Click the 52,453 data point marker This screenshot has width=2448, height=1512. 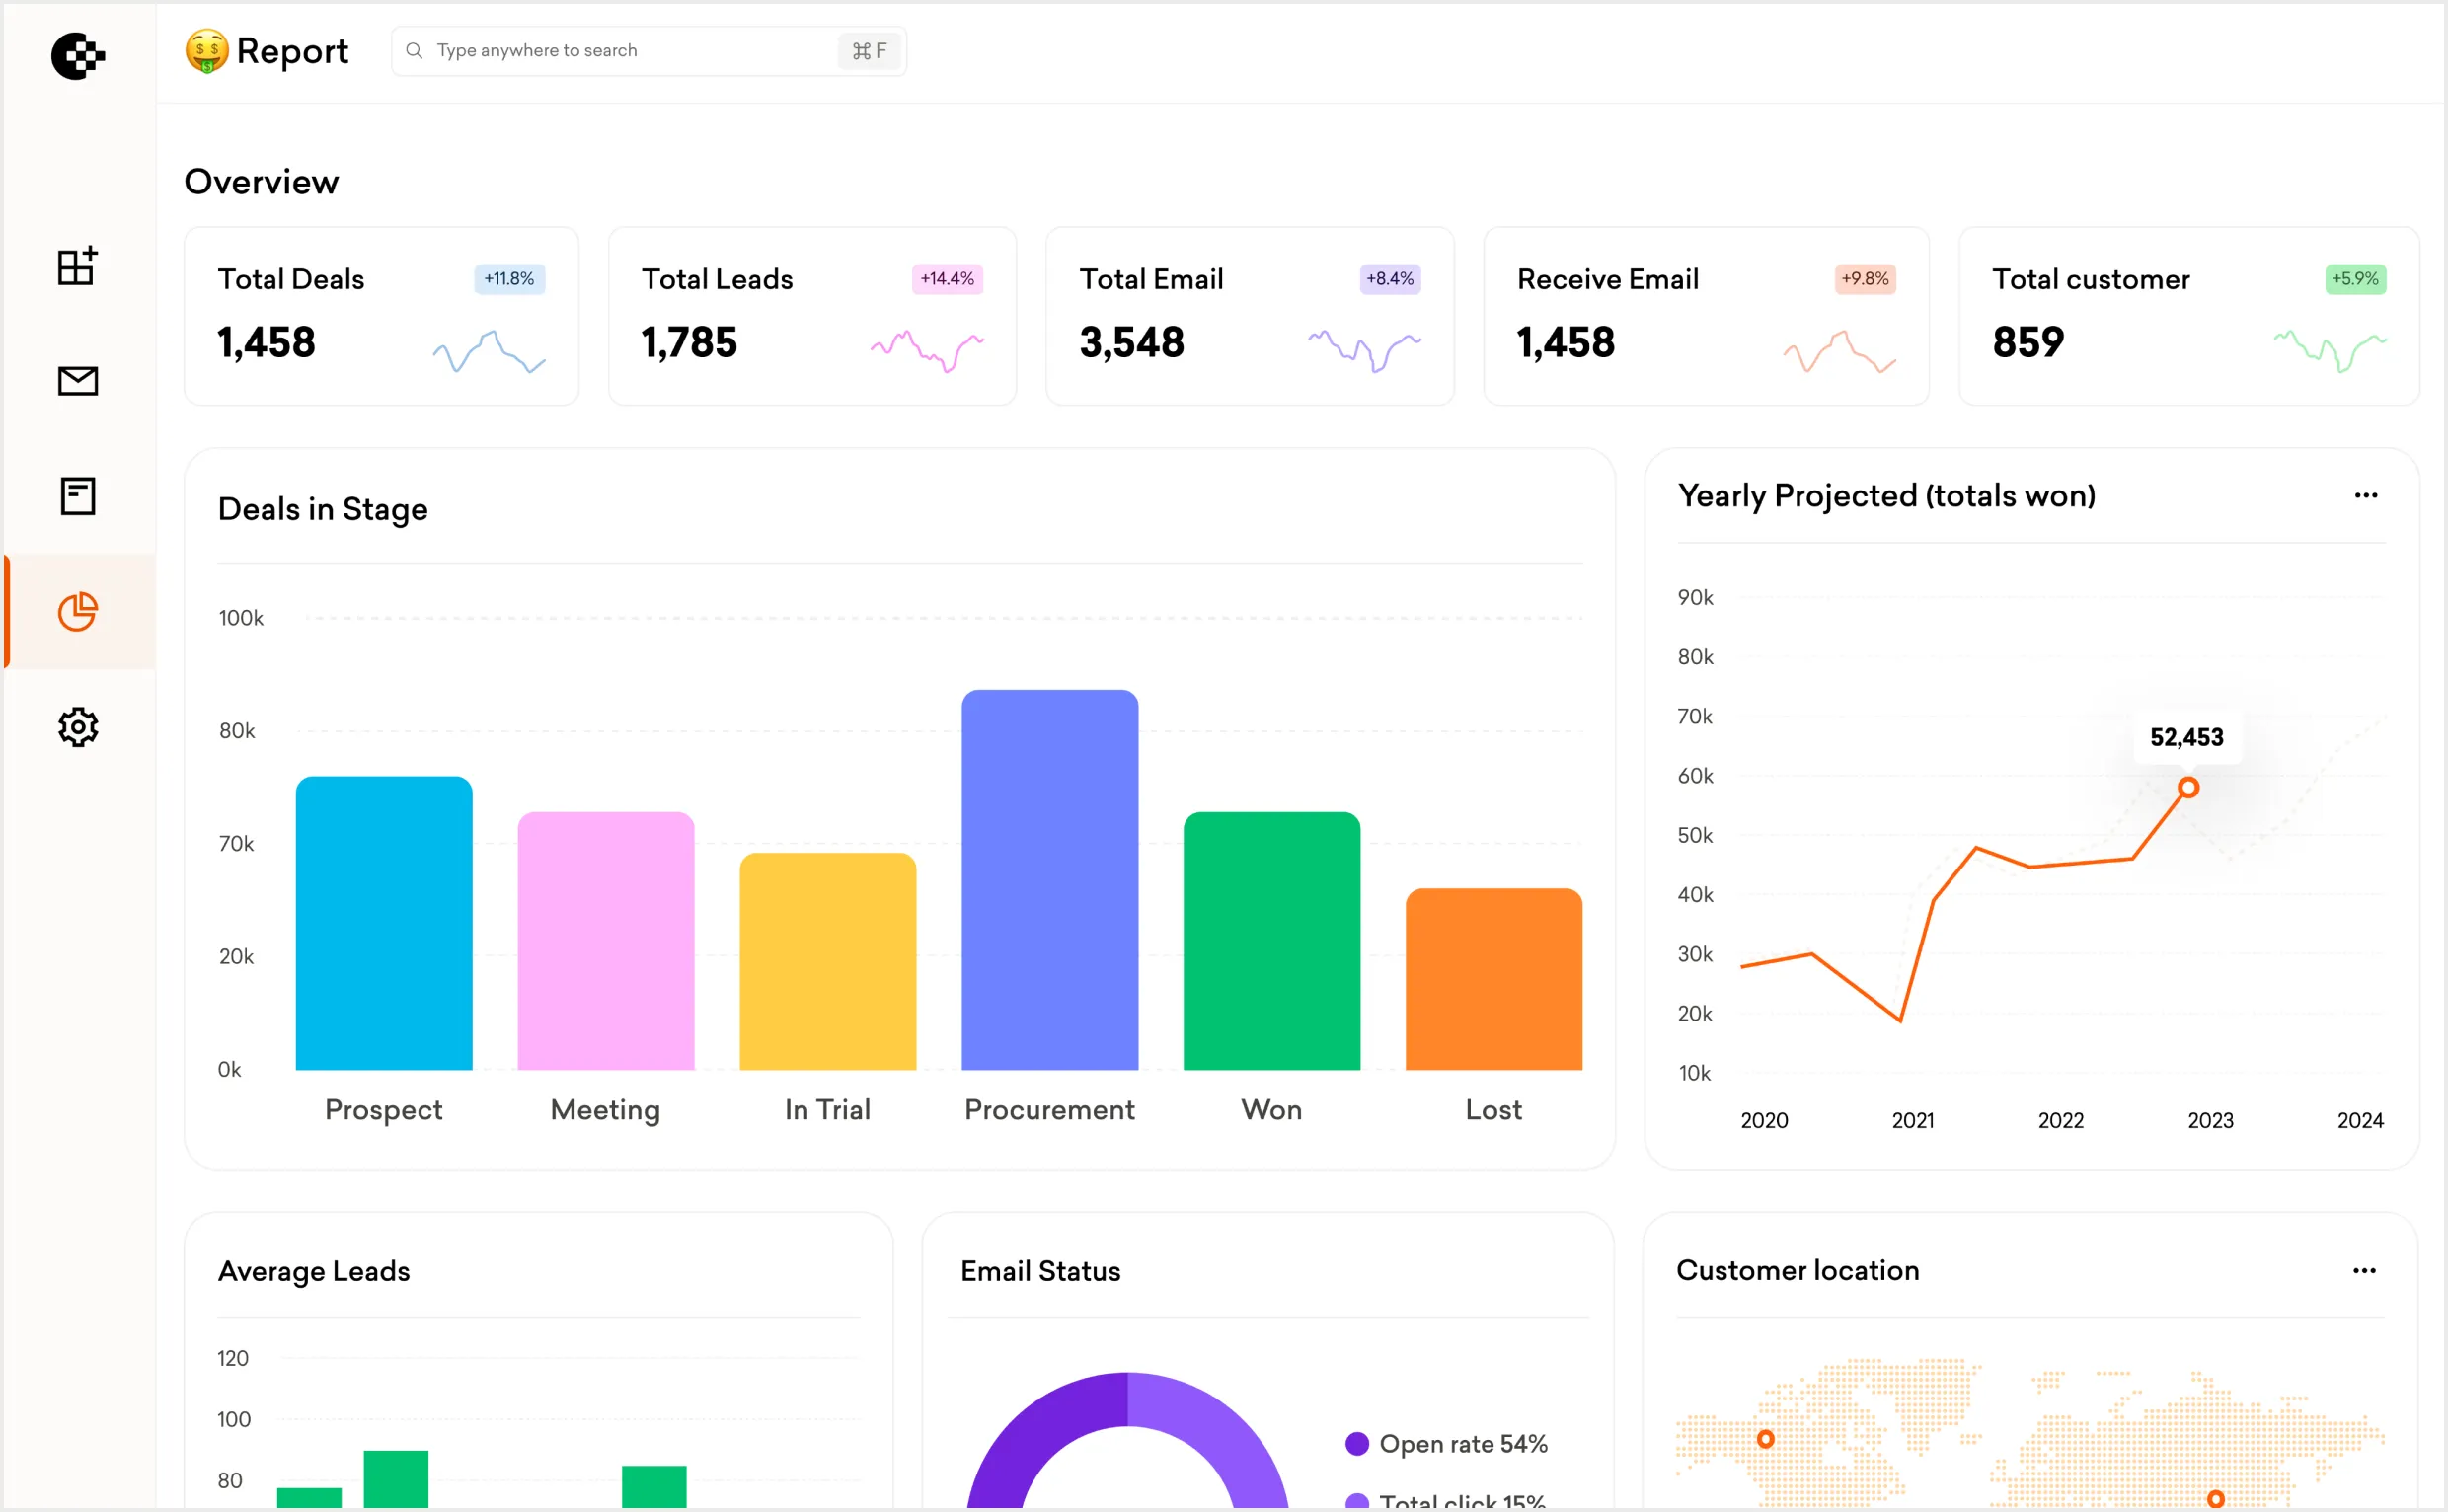2188,788
